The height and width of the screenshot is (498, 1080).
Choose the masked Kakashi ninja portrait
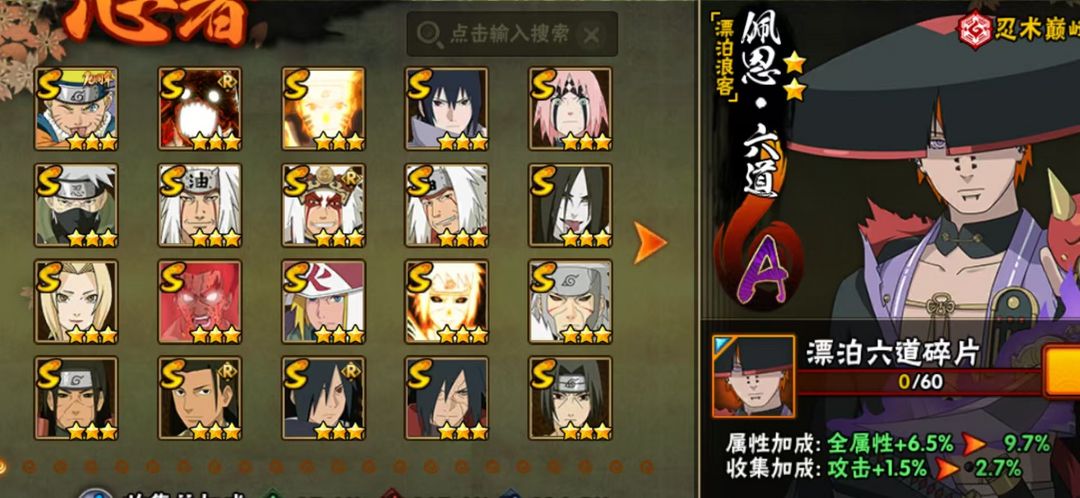click(x=76, y=205)
